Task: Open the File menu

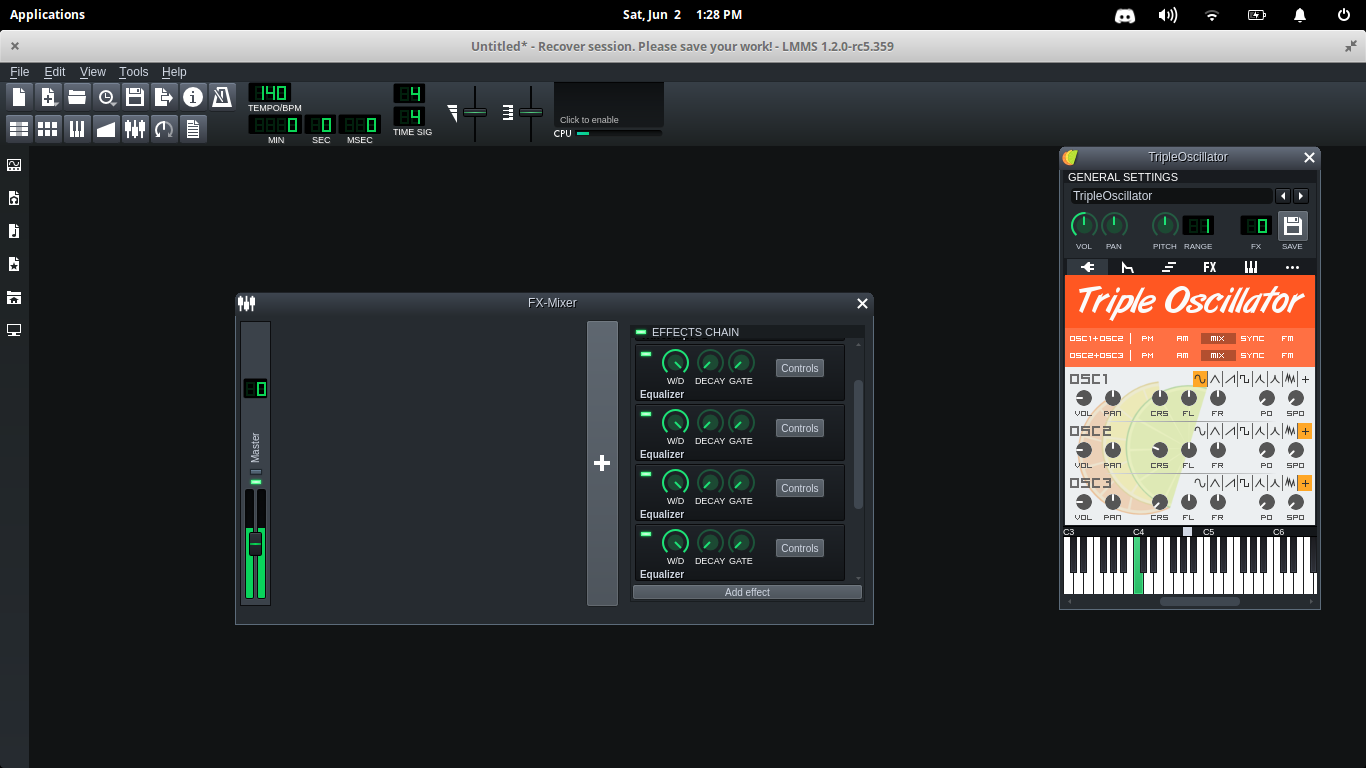Action: 20,72
